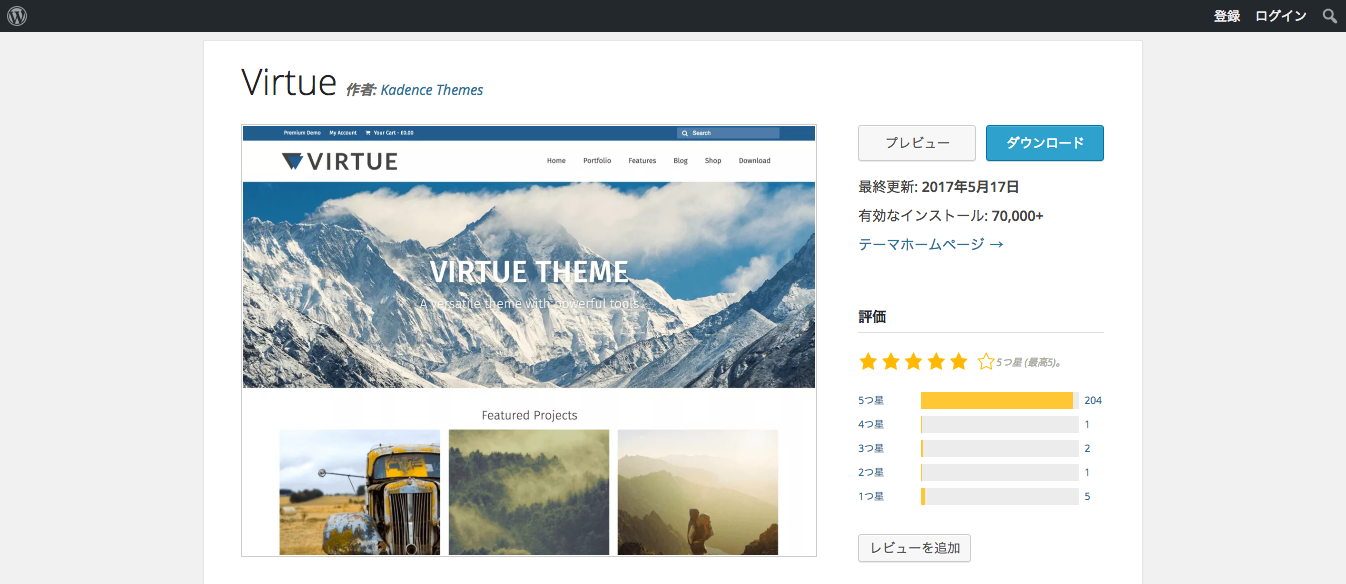Open the 3つ星 ratings link
Image resolution: width=1346 pixels, height=584 pixels.
(x=871, y=448)
